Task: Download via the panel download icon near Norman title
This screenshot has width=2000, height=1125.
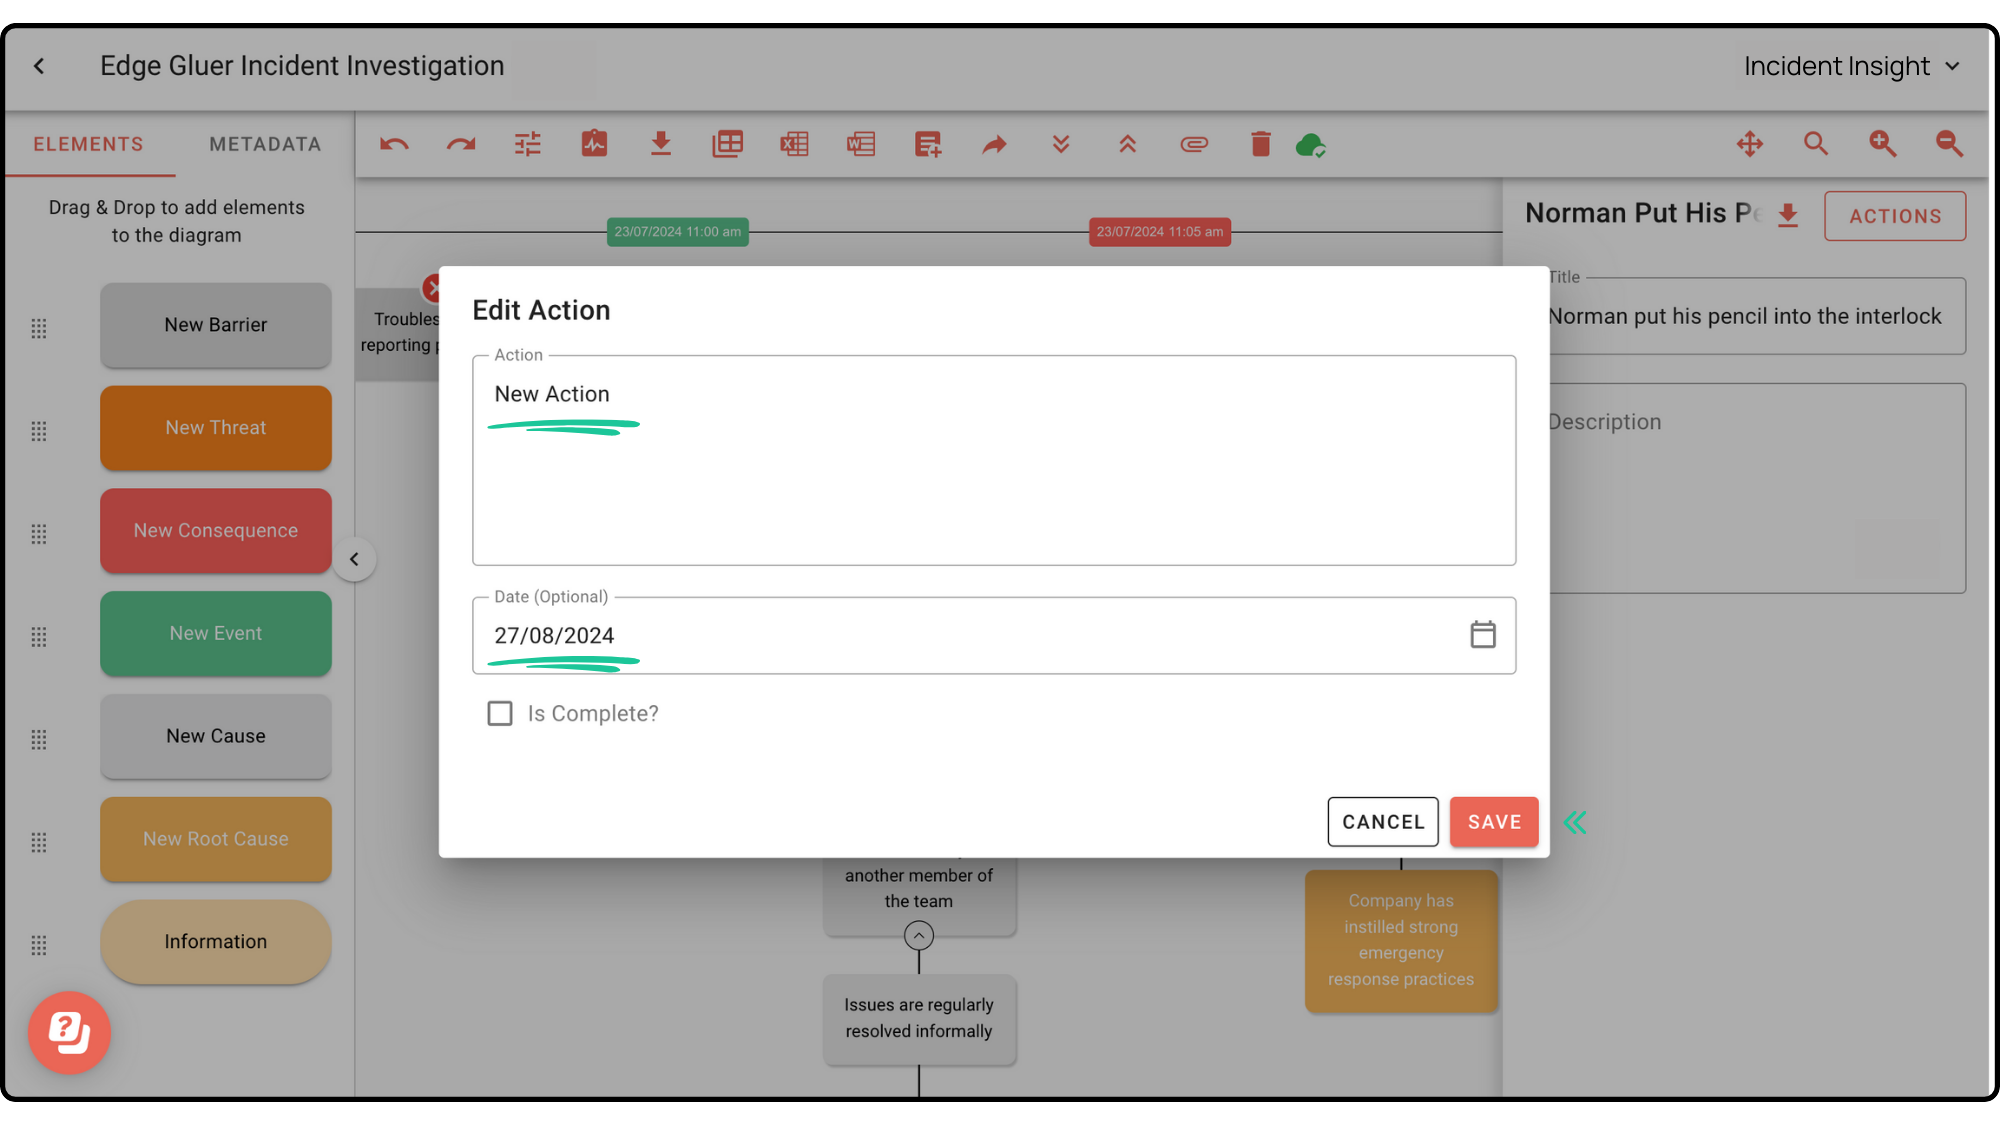Action: (1789, 215)
